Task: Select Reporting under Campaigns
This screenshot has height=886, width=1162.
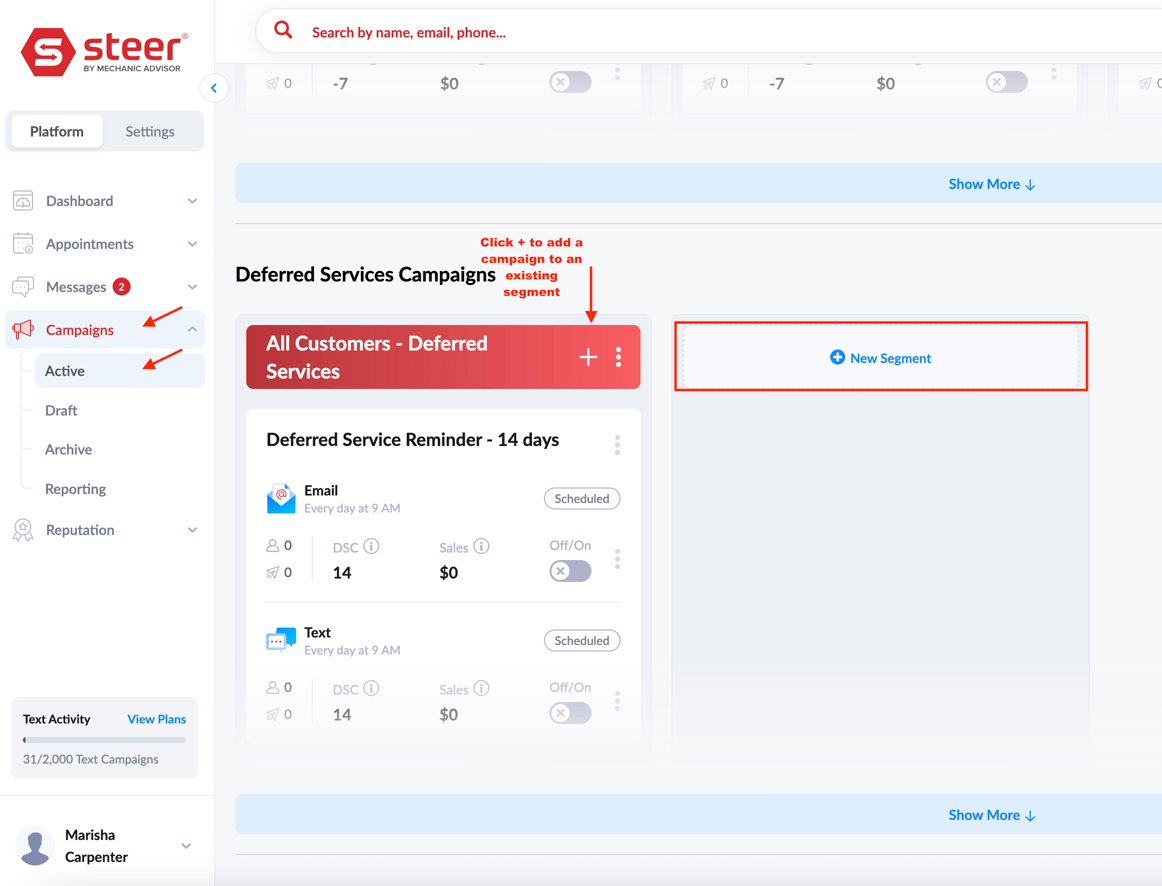Action: point(75,489)
